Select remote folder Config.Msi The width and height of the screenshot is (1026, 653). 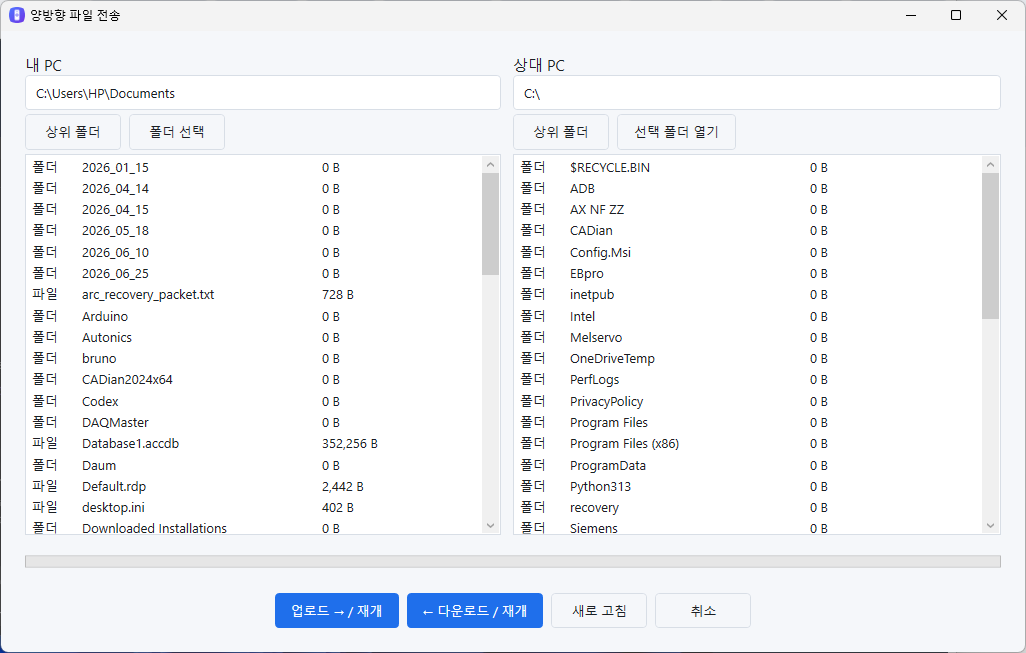tap(747, 253)
